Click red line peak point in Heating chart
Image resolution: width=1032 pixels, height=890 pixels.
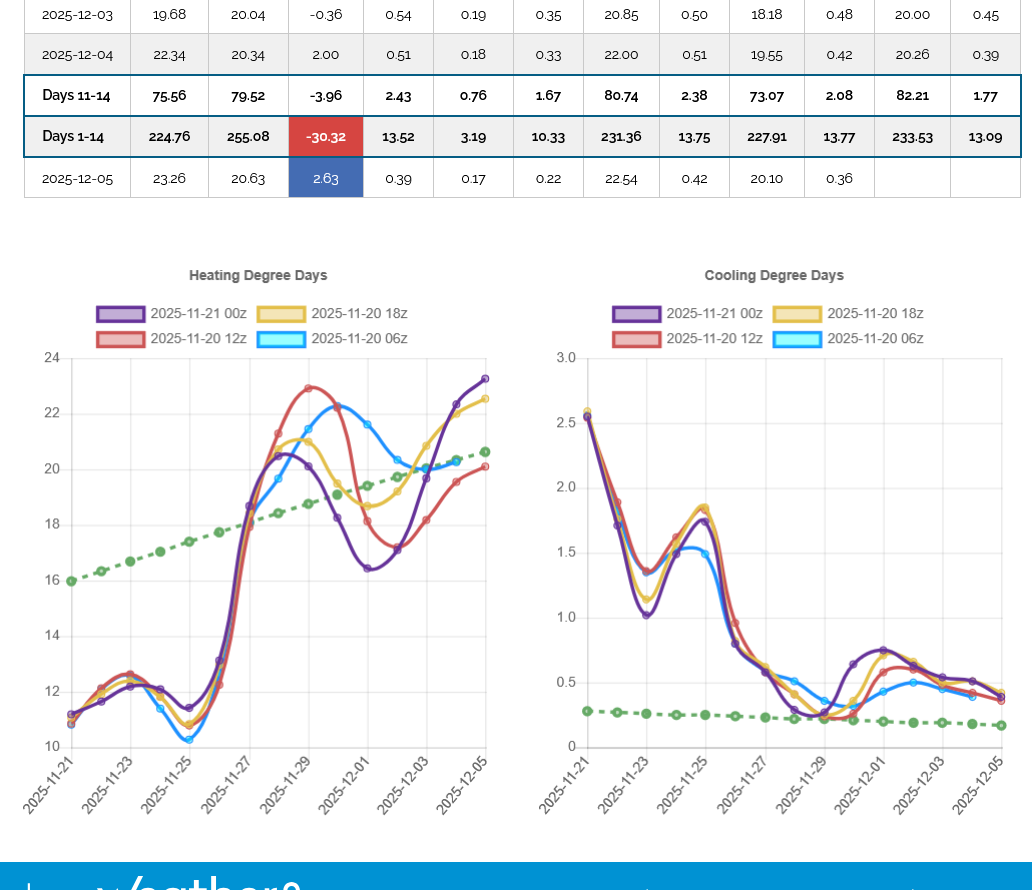click(x=308, y=388)
